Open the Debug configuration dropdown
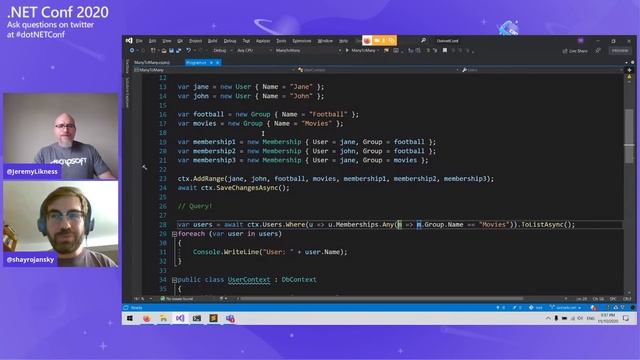 pyautogui.click(x=222, y=51)
